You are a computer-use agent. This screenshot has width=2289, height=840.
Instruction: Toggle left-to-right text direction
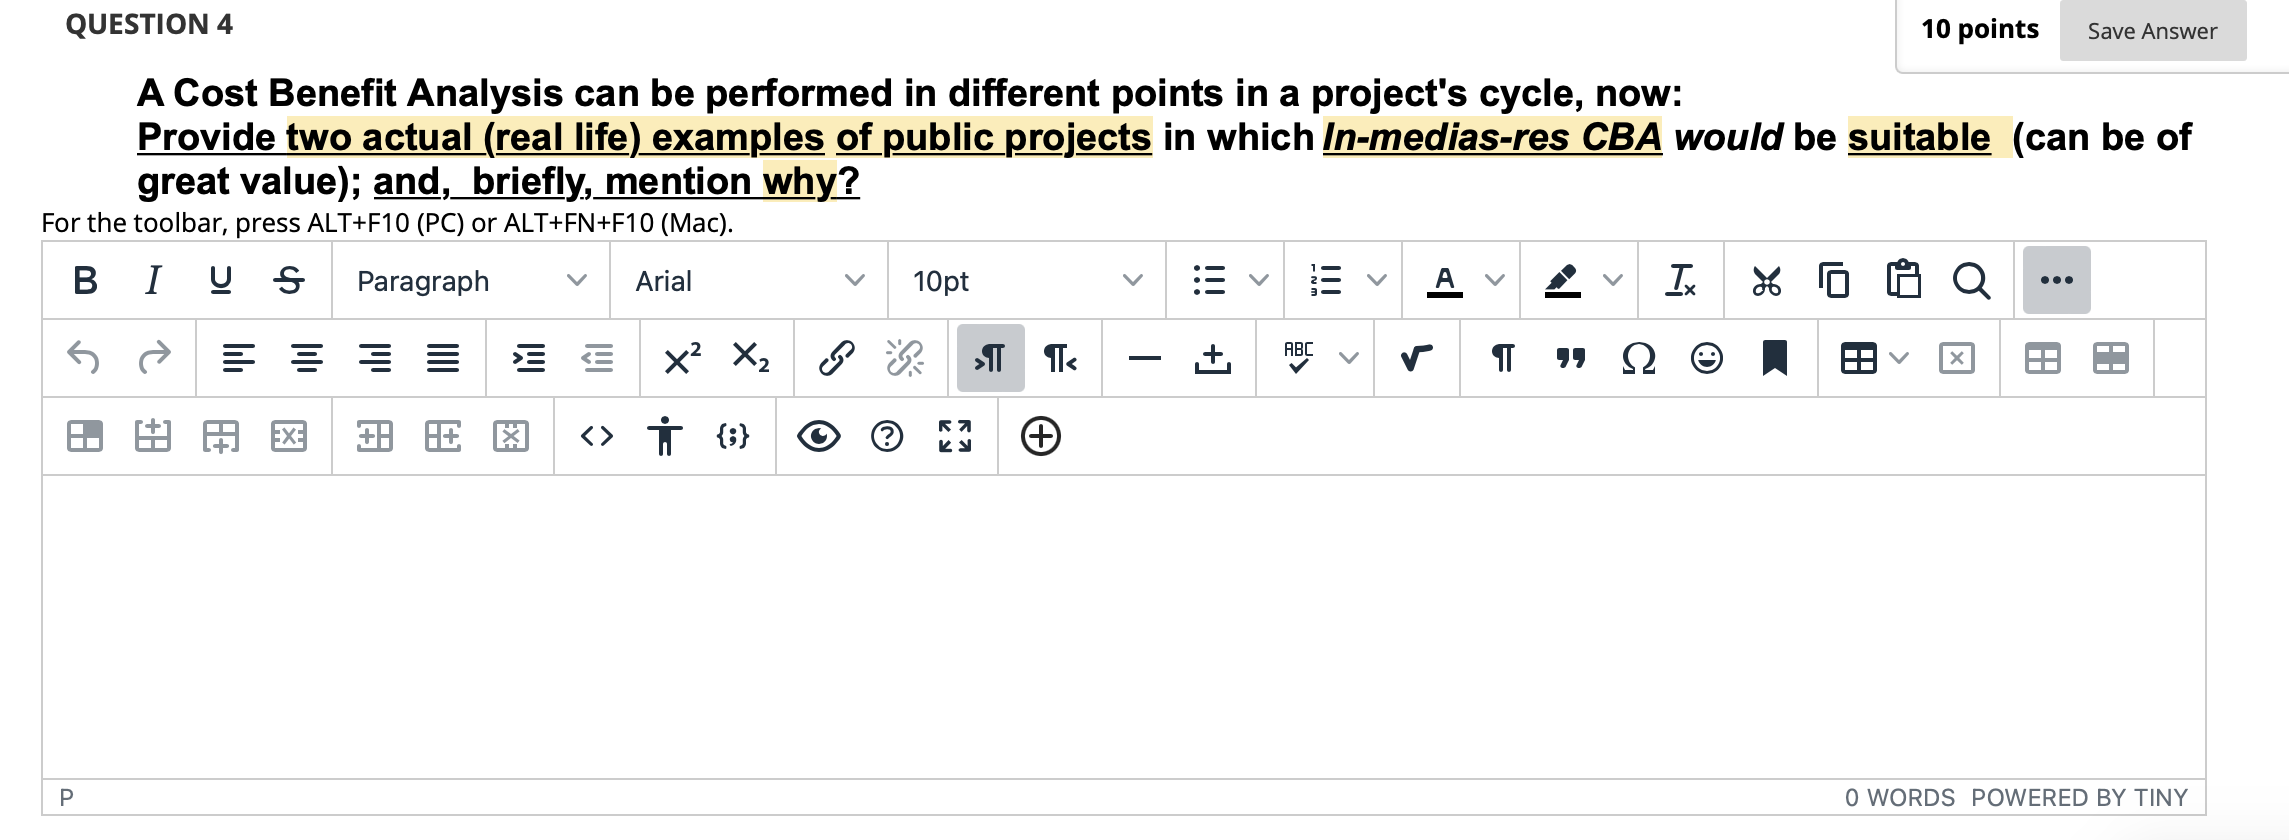point(990,358)
